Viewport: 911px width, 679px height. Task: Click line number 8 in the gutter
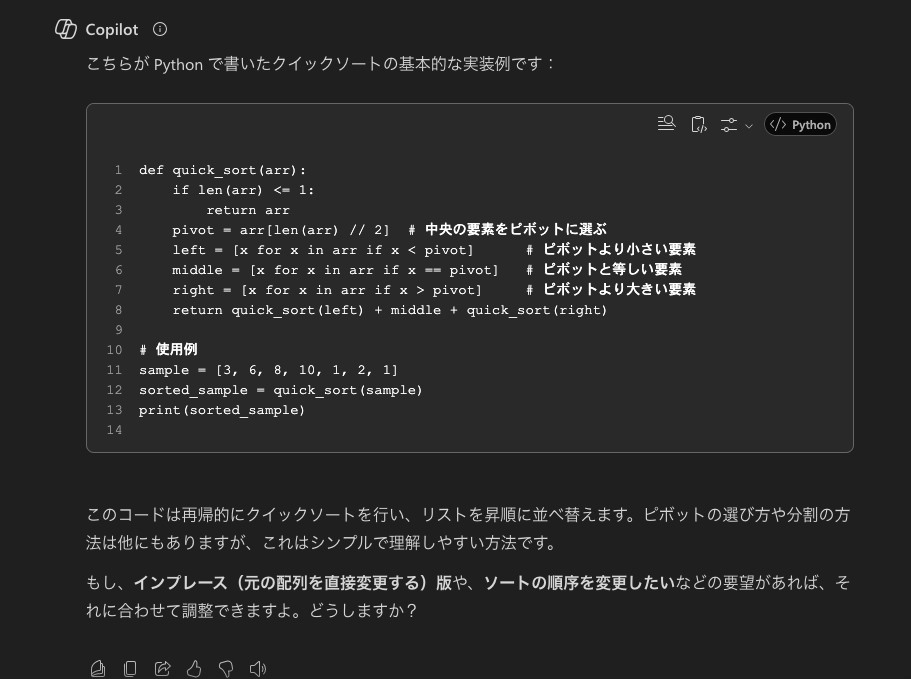click(118, 310)
